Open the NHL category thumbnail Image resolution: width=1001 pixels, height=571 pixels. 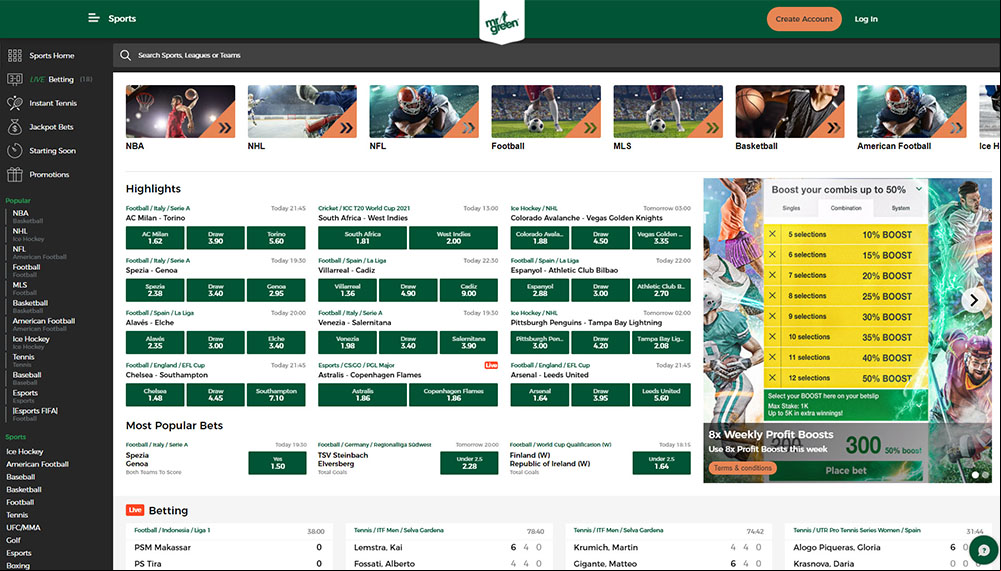pyautogui.click(x=302, y=112)
